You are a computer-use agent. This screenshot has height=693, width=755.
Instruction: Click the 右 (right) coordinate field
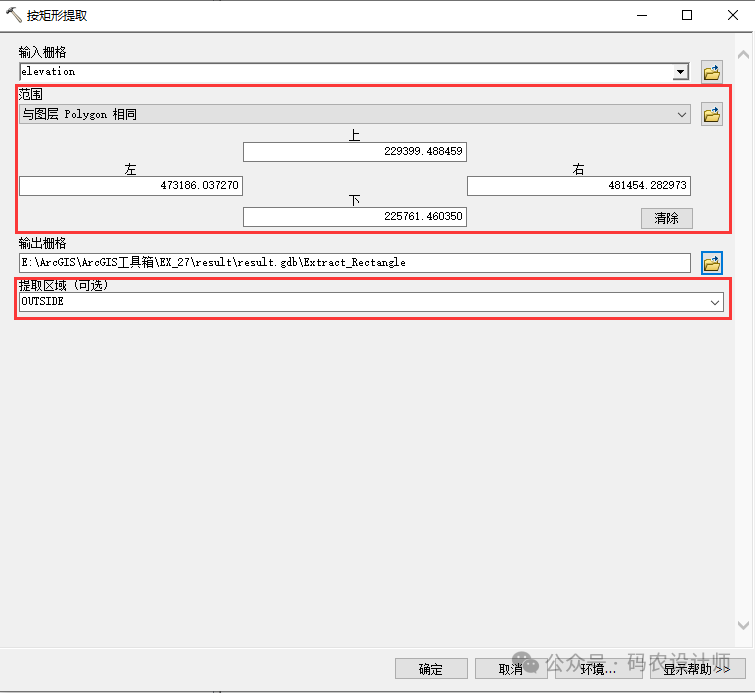(x=578, y=186)
